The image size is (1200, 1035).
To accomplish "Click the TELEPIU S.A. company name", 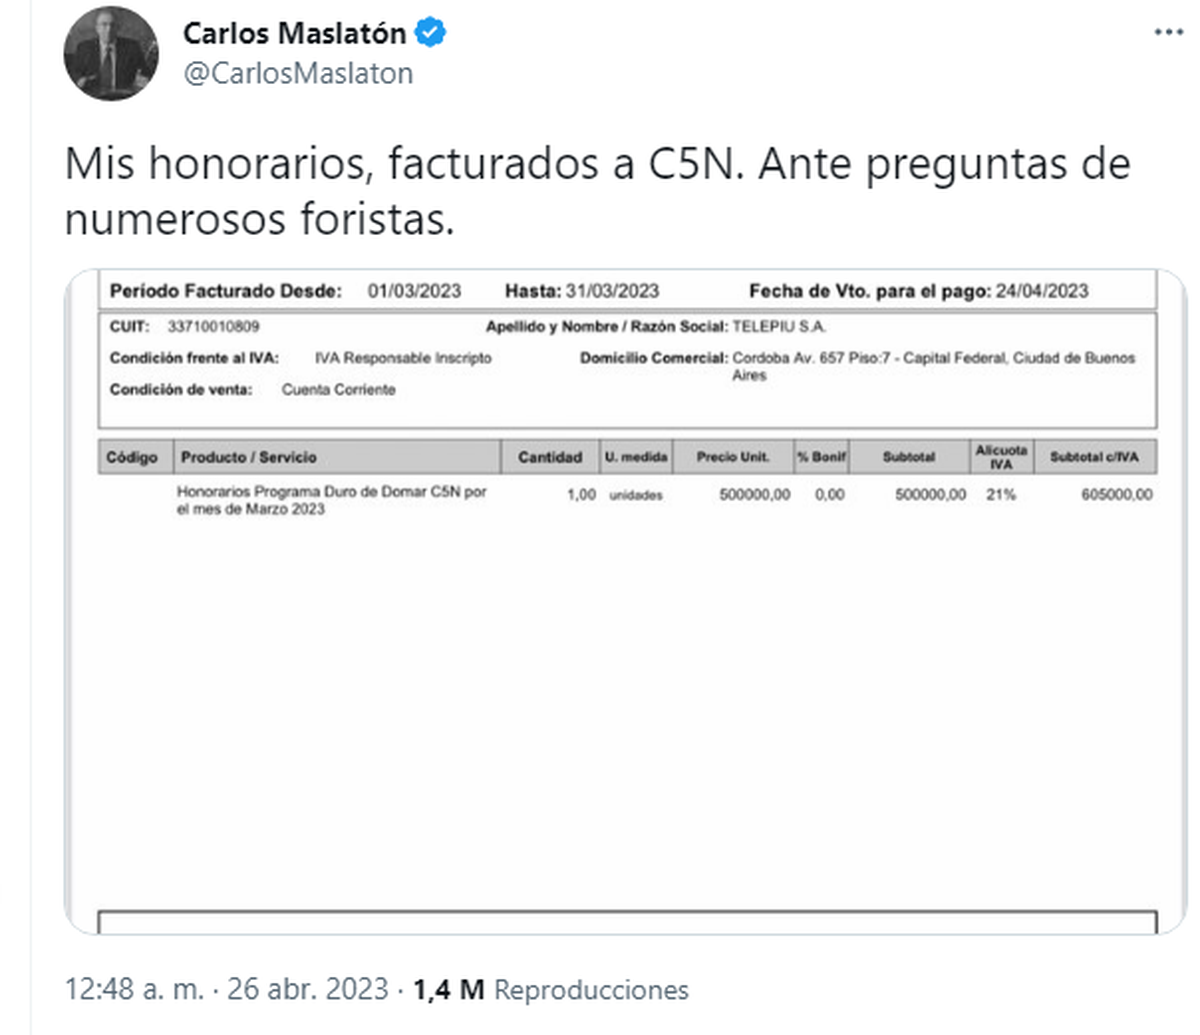I will pos(779,327).
